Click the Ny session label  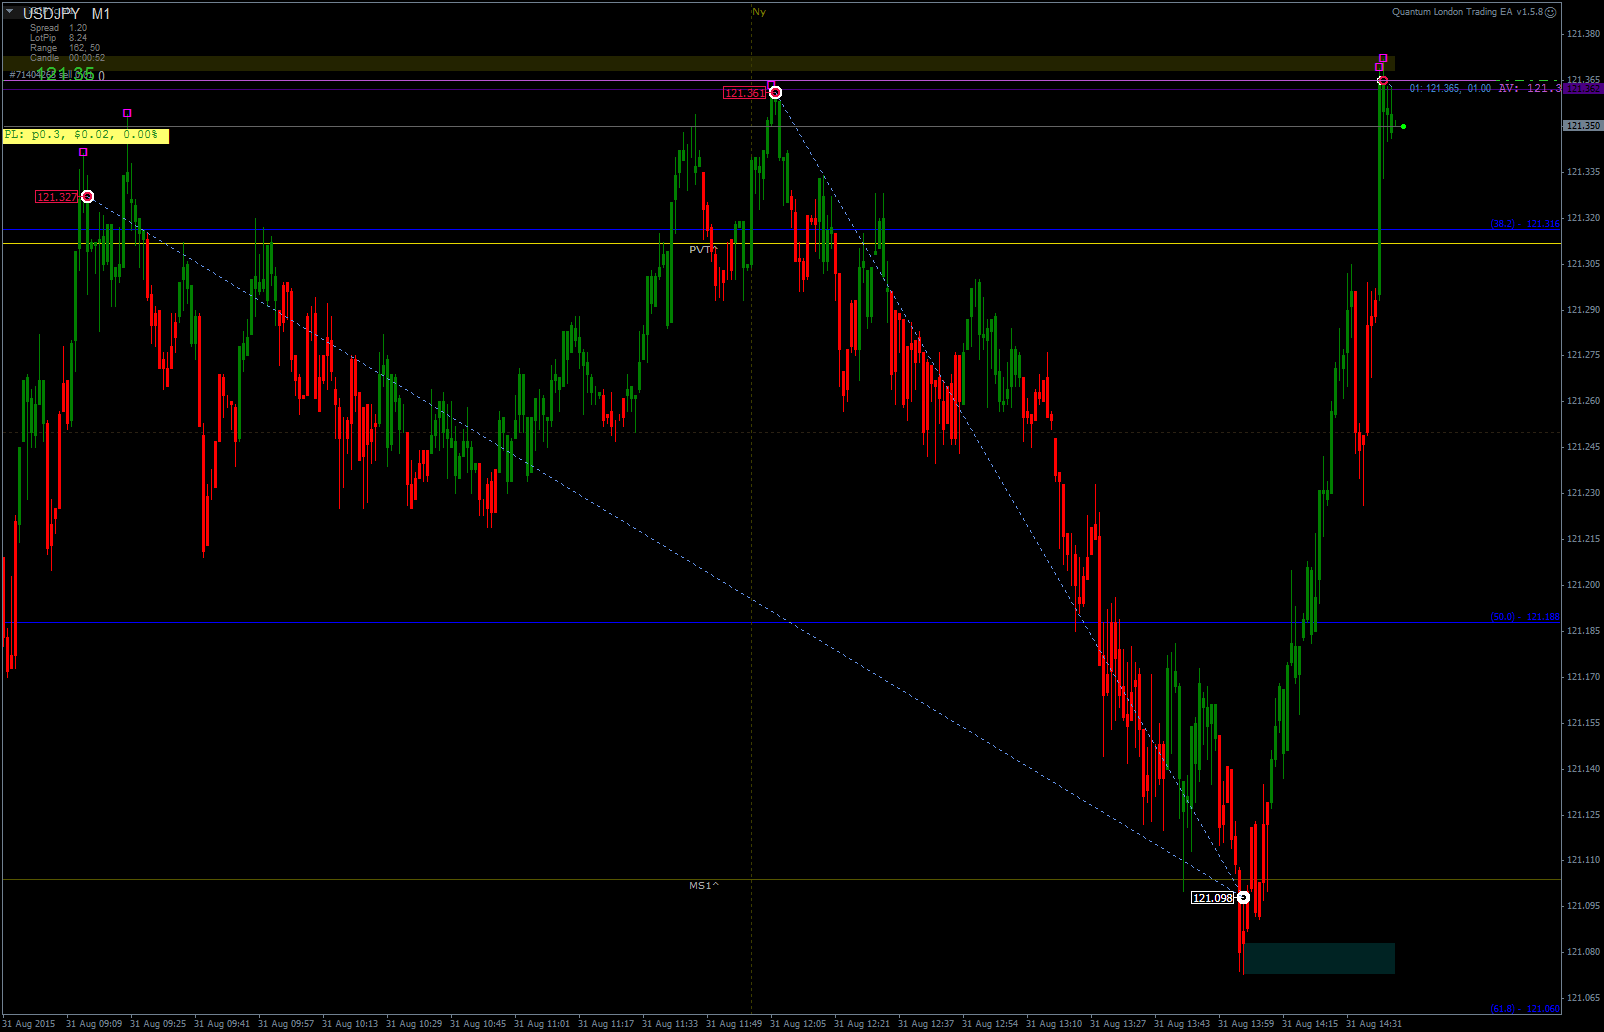[x=759, y=12]
